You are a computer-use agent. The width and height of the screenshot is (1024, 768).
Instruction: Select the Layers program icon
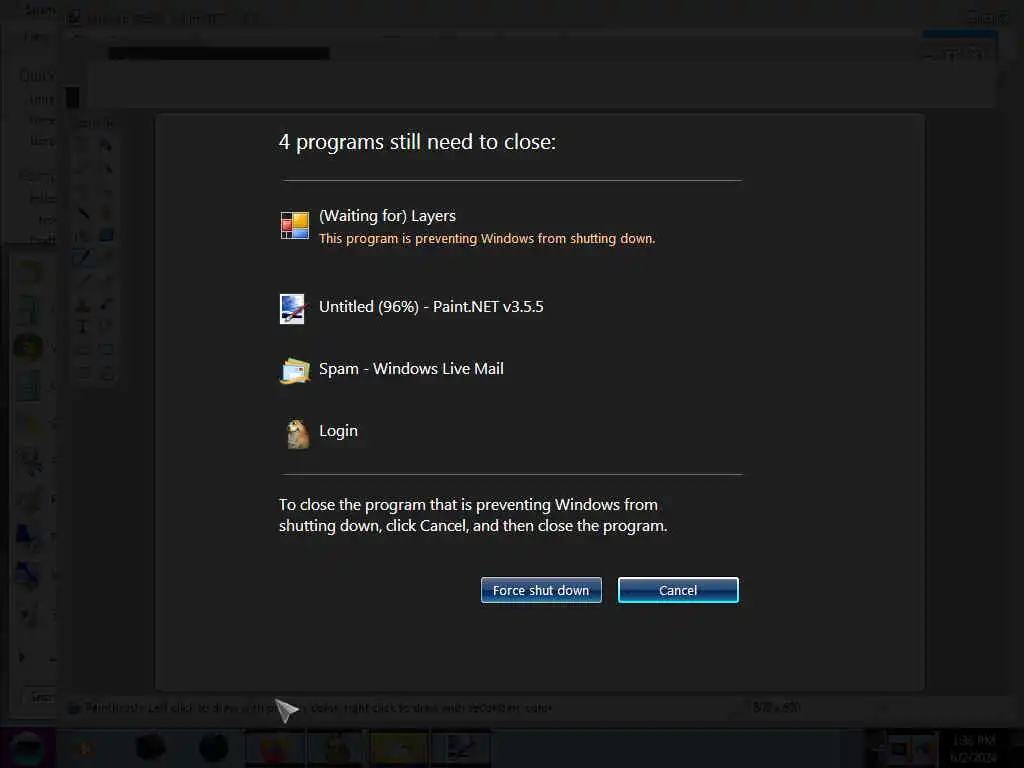click(x=295, y=225)
